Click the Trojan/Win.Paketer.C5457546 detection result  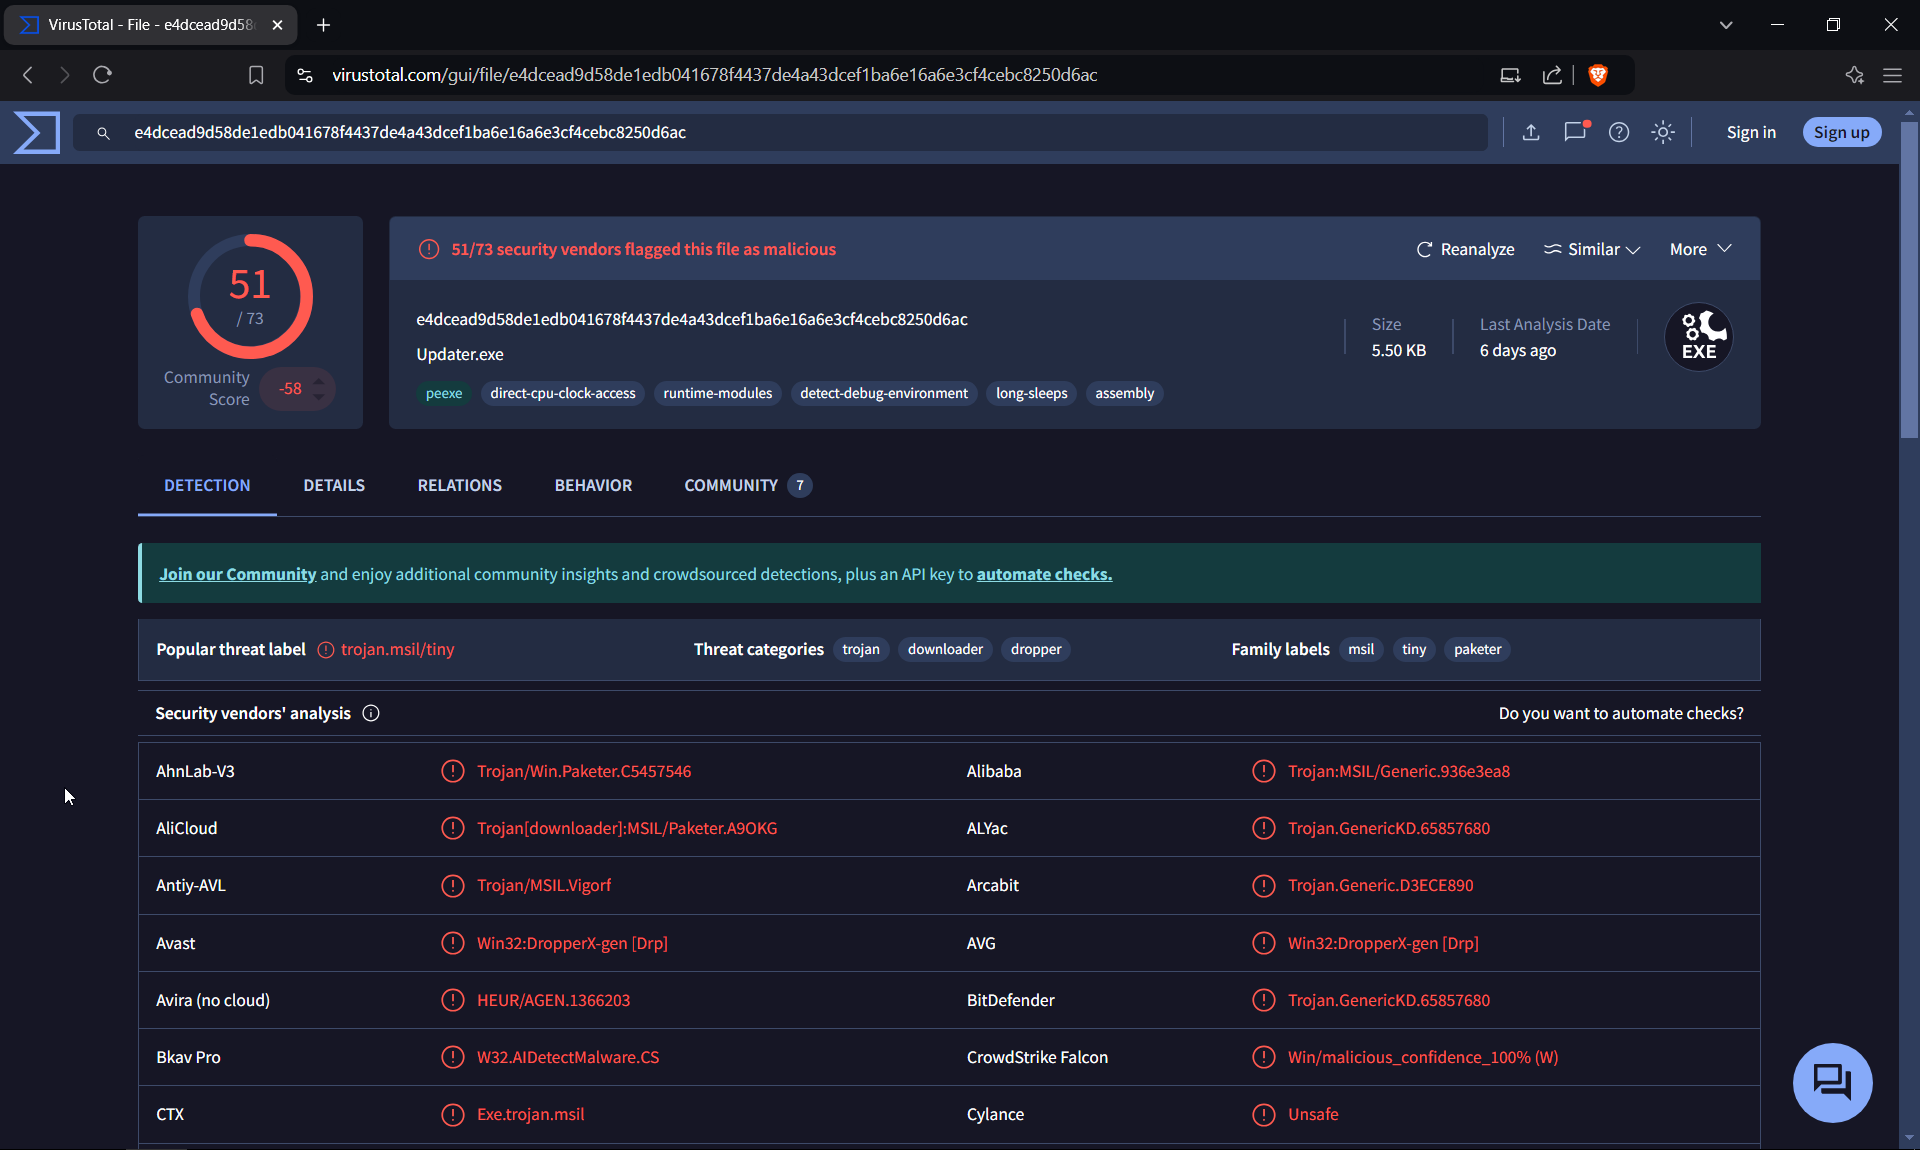(x=584, y=771)
